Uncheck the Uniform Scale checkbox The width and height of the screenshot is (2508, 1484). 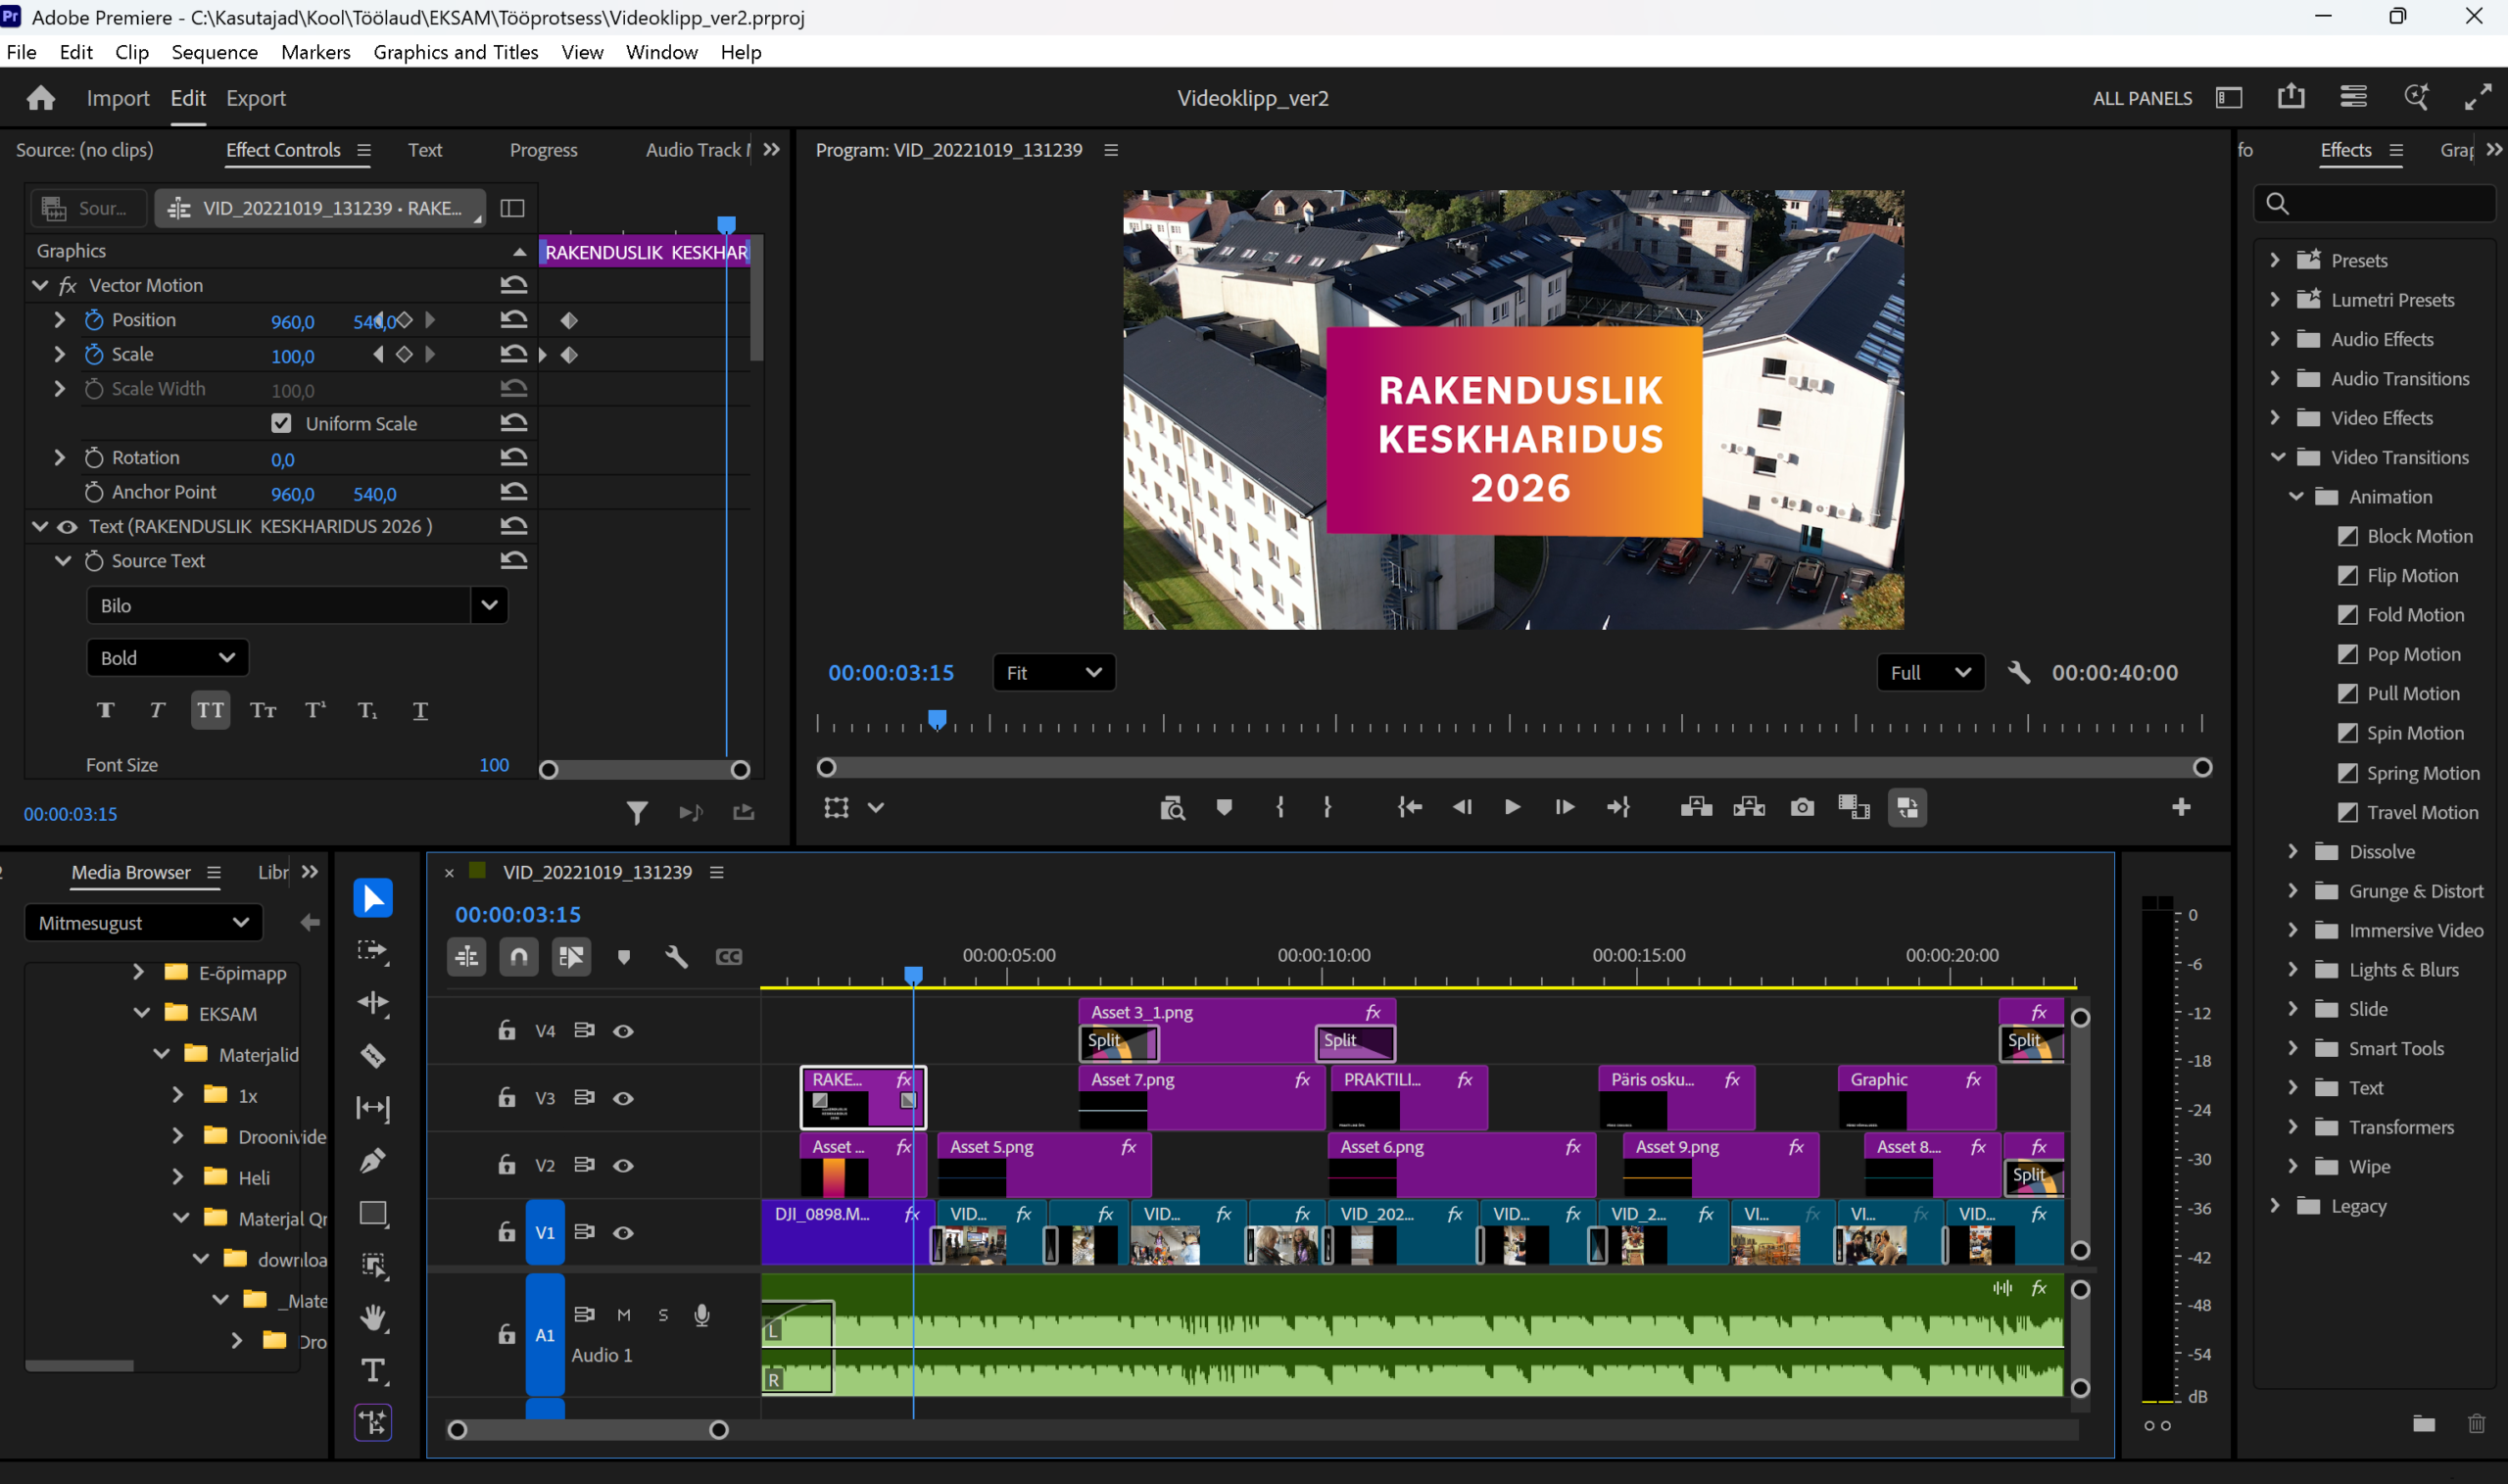point(281,423)
